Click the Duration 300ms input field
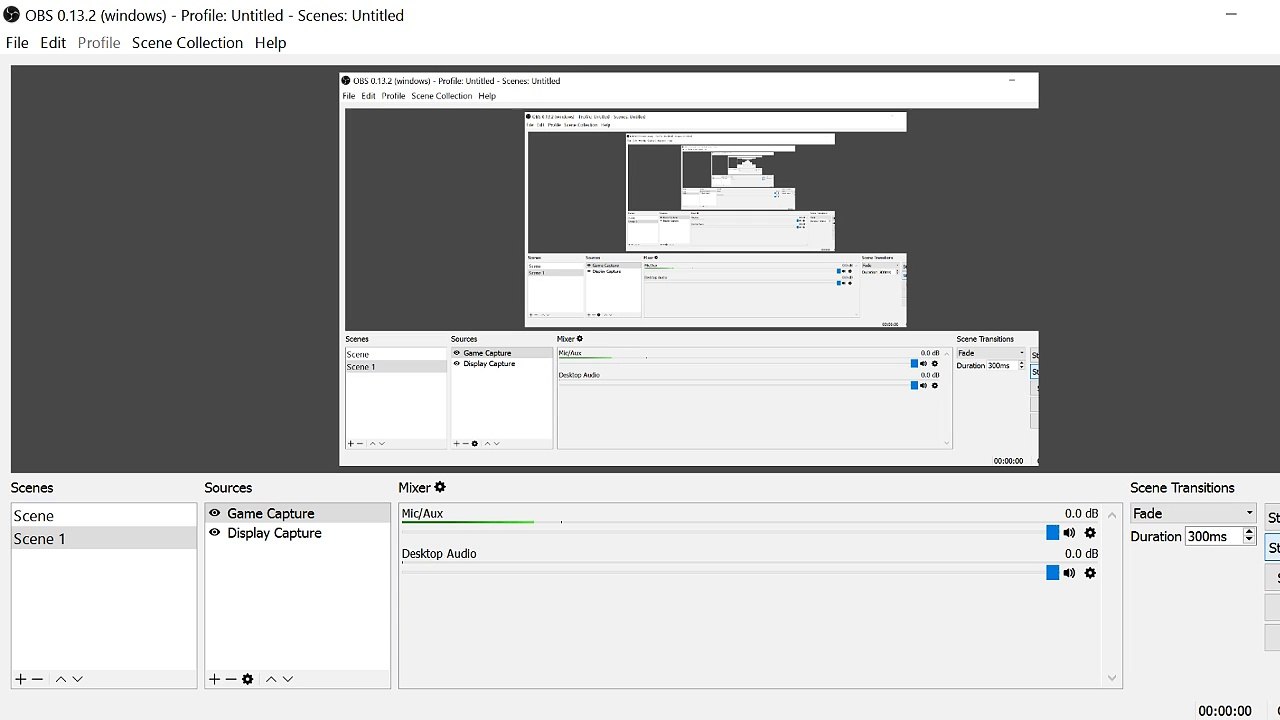This screenshot has width=1280, height=720. click(x=1213, y=536)
